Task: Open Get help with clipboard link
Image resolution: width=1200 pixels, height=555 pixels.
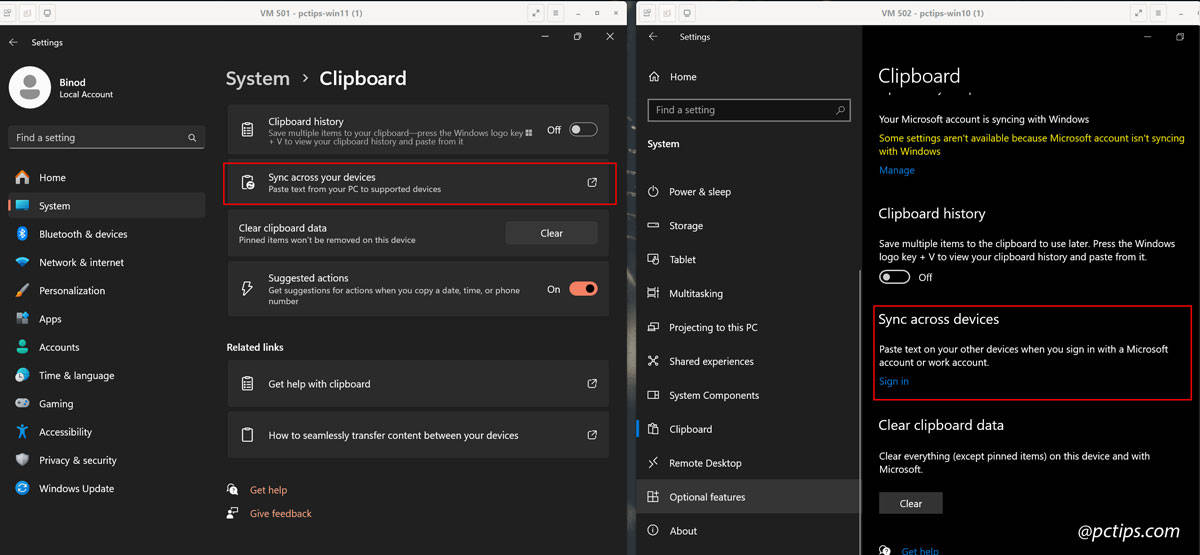Action: [x=418, y=384]
